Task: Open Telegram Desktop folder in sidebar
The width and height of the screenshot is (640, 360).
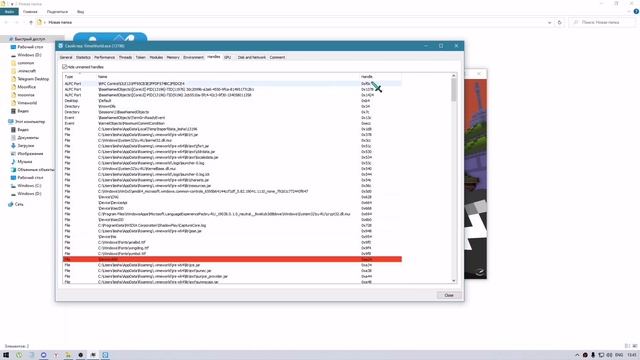Action: tap(33, 79)
